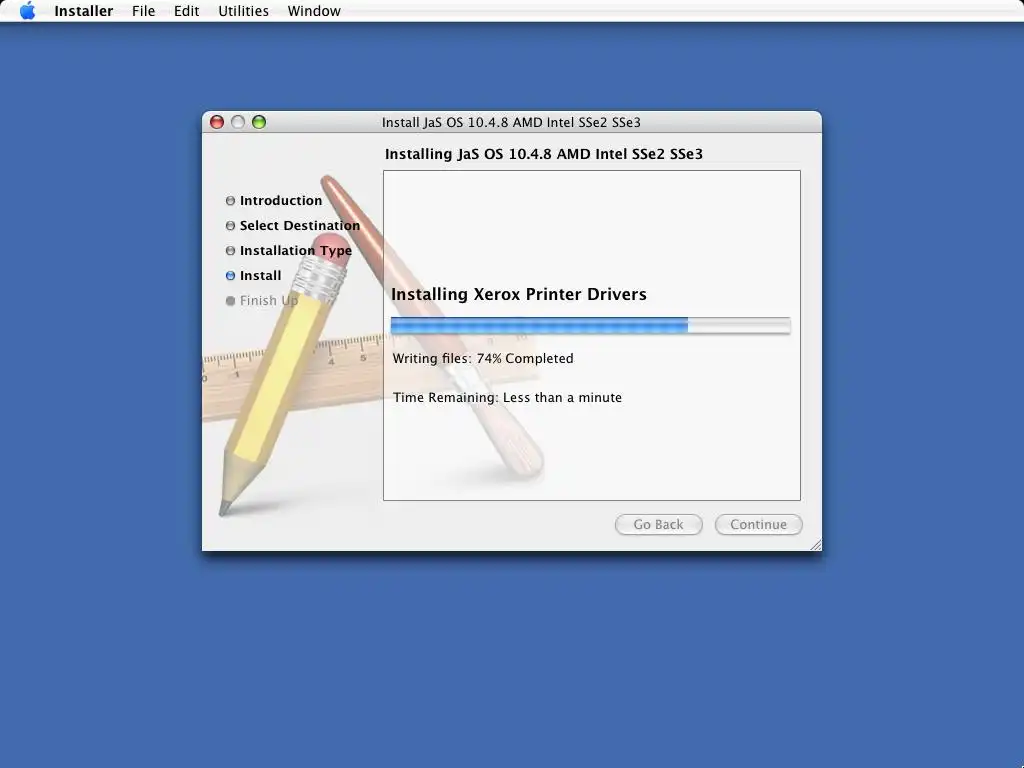Select the Introduction step bullet
Viewport: 1024px width, 768px height.
(x=230, y=200)
